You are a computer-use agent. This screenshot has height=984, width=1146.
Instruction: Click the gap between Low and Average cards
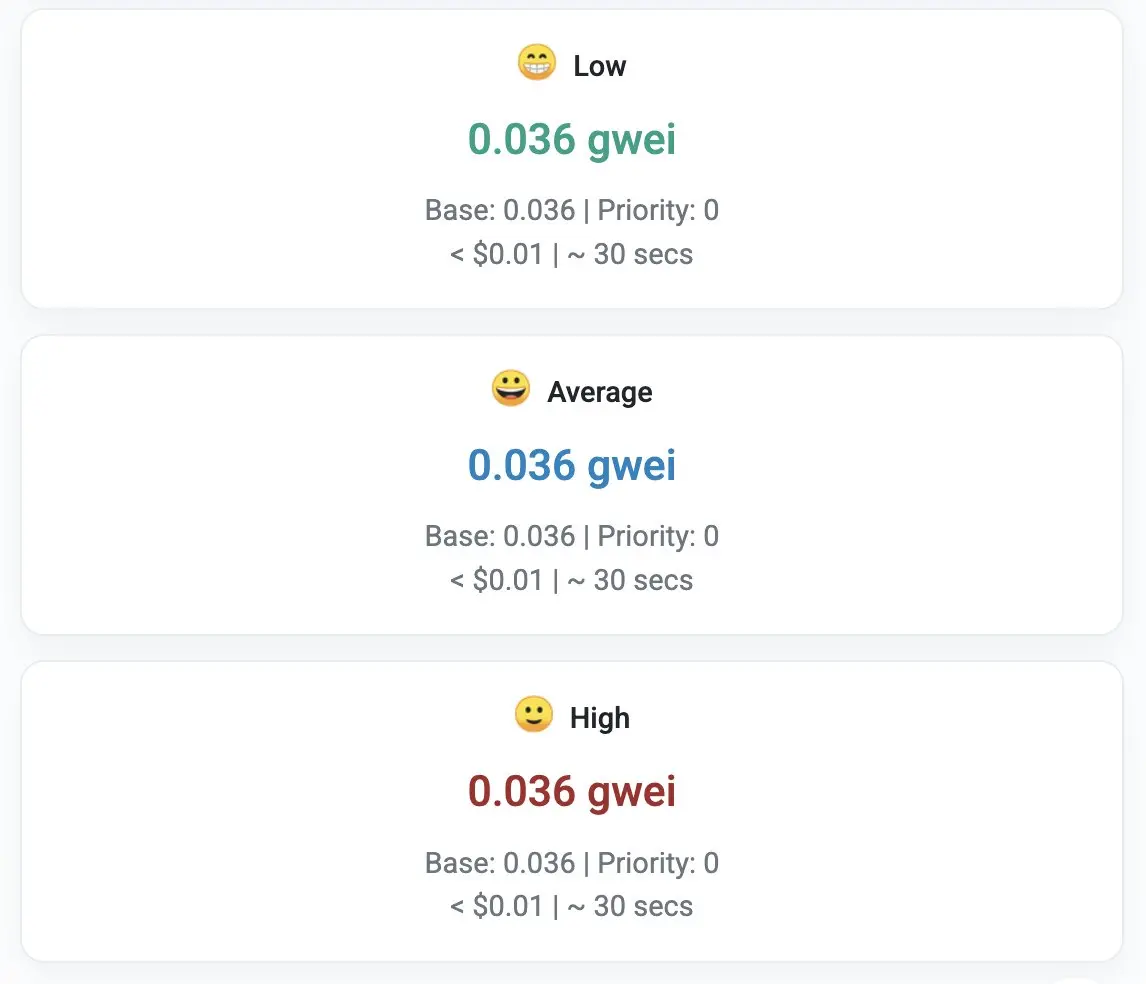coord(572,322)
